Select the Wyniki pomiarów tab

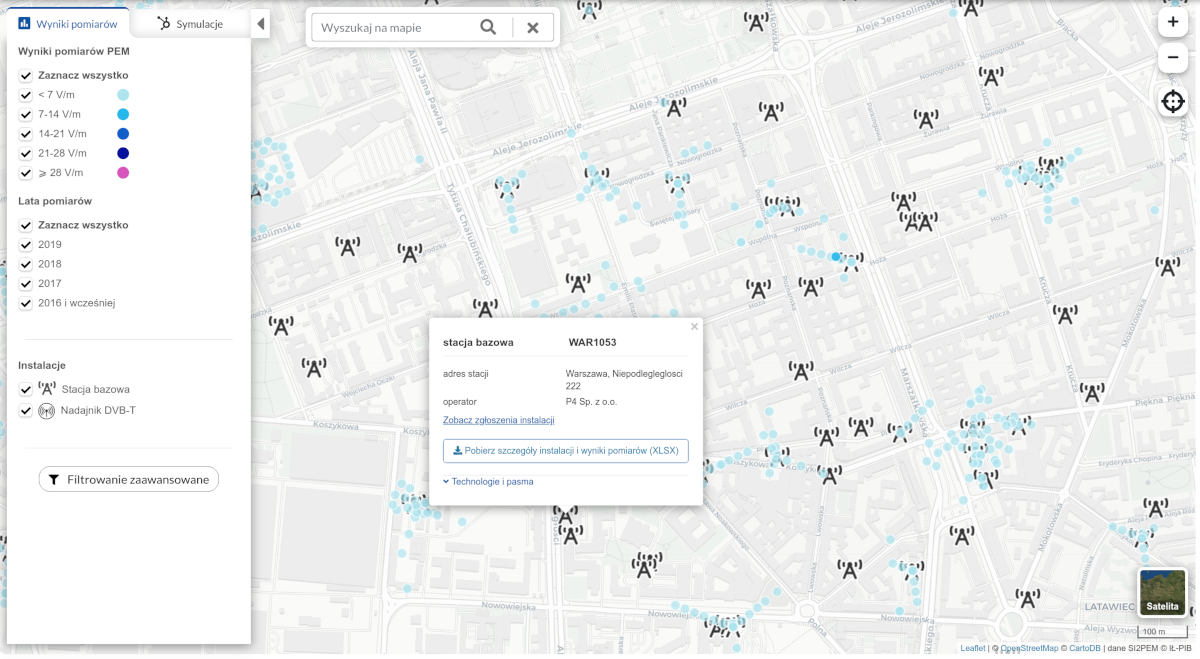coord(68,24)
